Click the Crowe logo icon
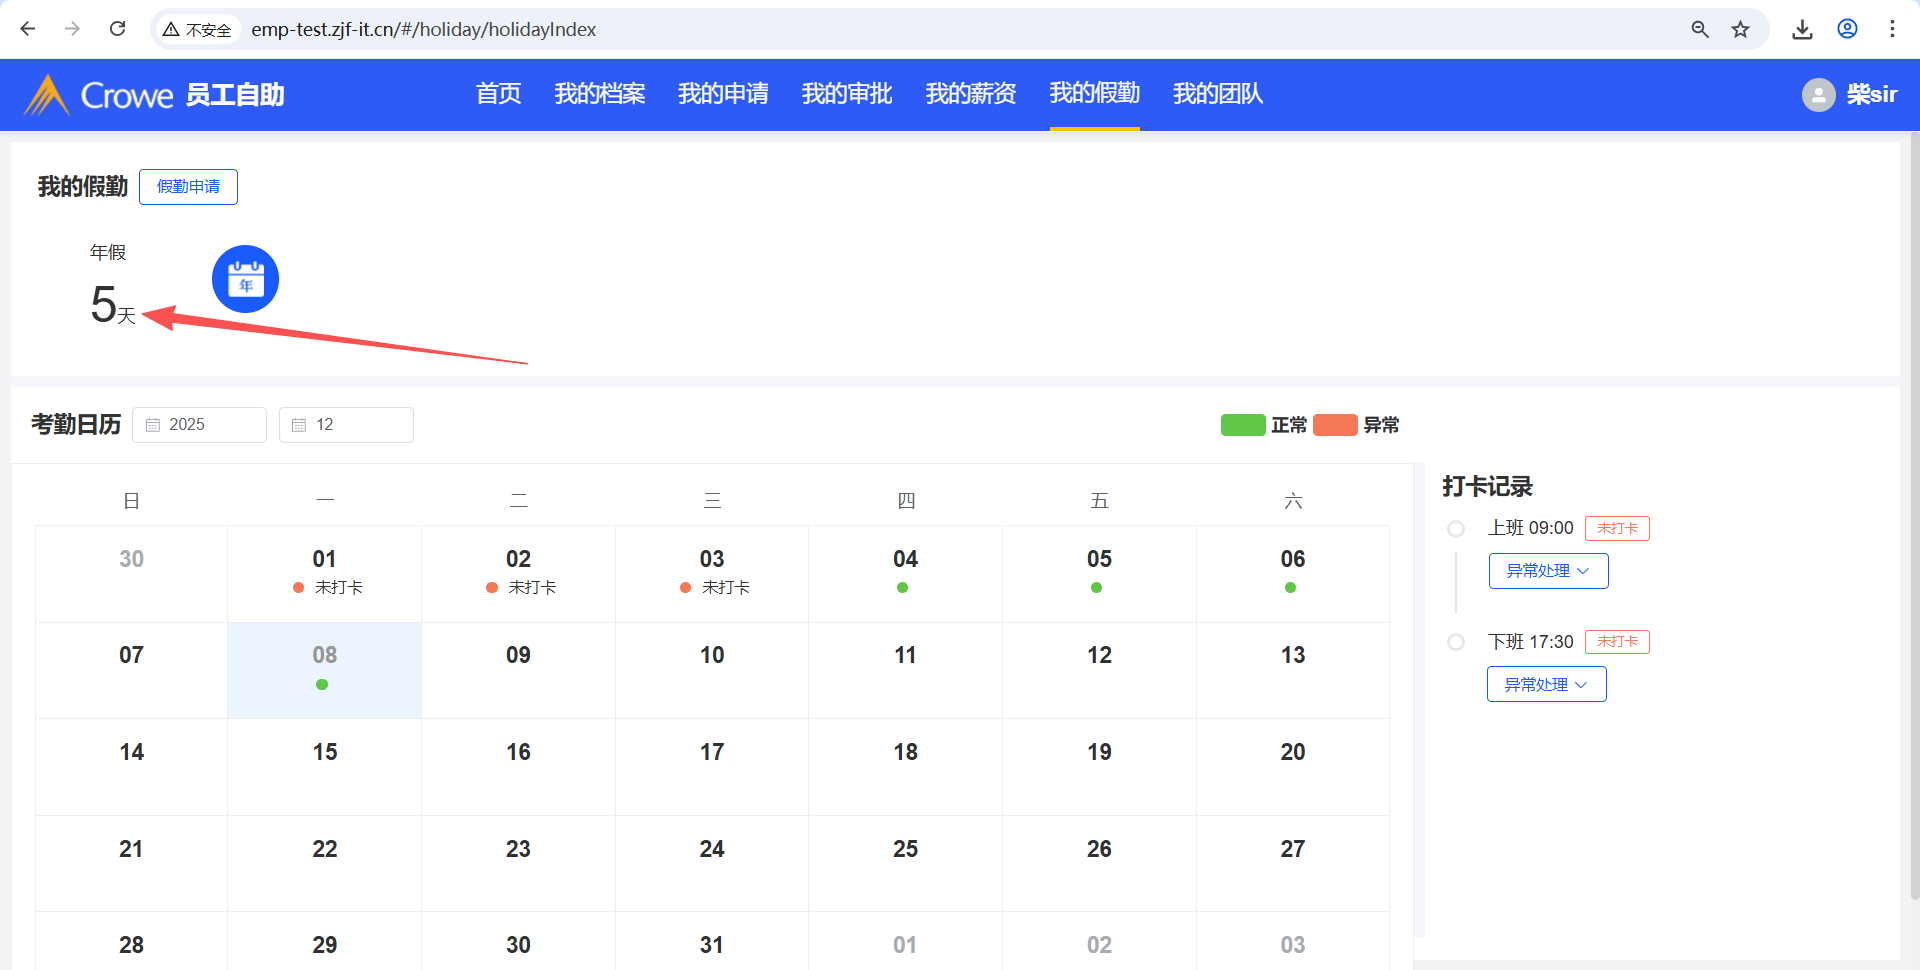Viewport: 1920px width, 970px height. tap(46, 95)
